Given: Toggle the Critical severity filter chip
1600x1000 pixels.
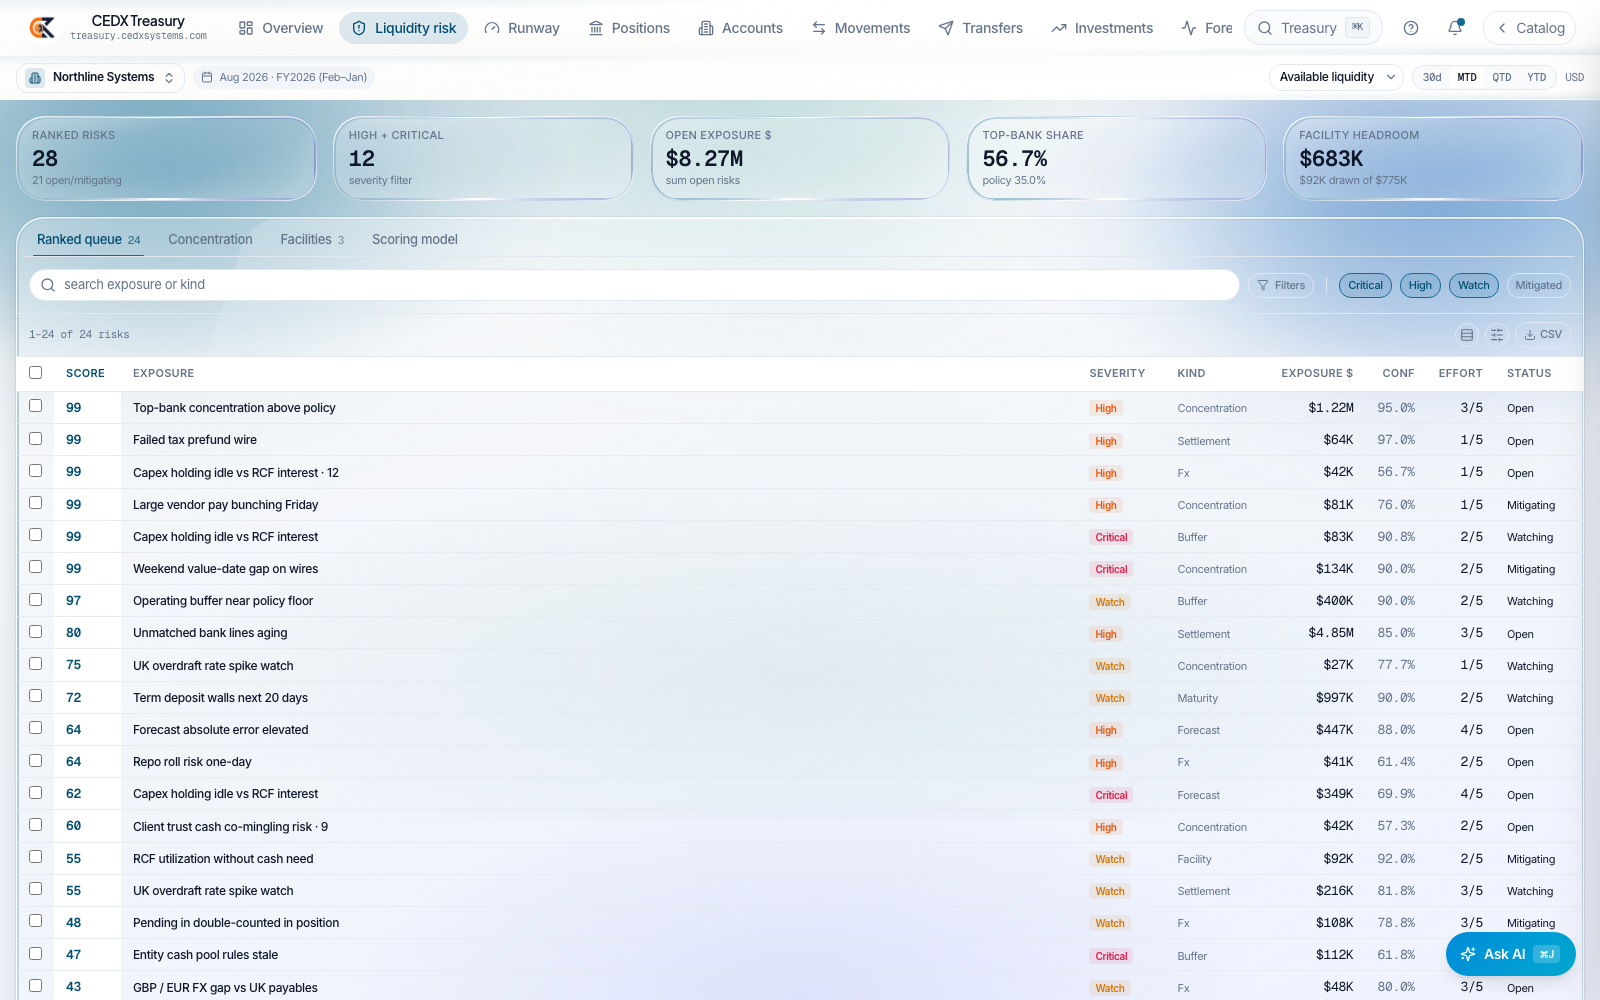Looking at the screenshot, I should click(x=1365, y=285).
